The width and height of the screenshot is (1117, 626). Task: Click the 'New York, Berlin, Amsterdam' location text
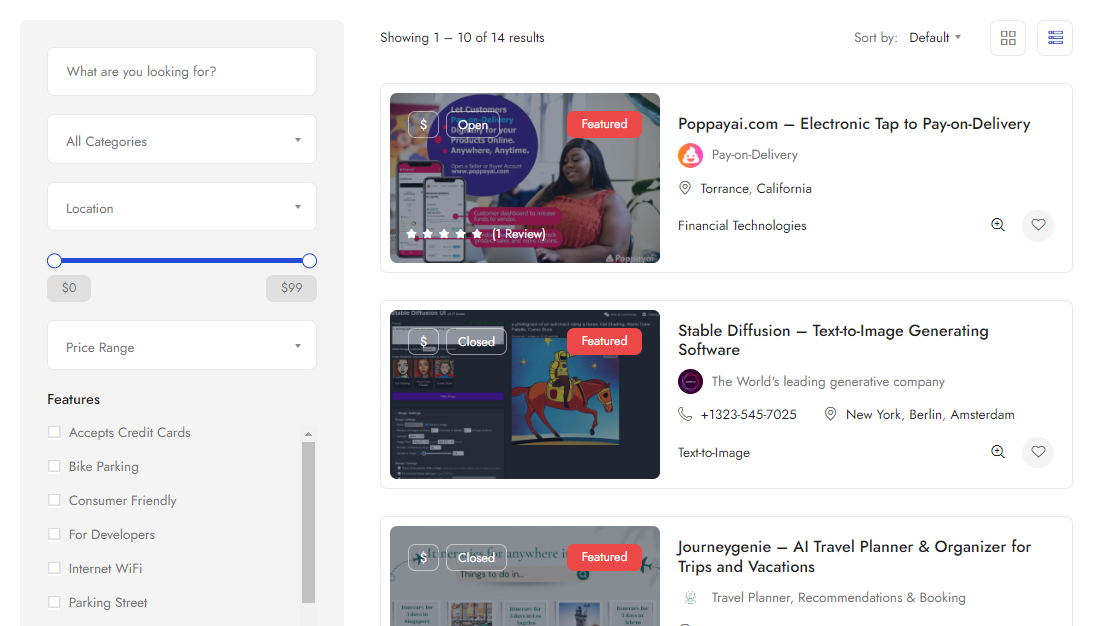point(930,414)
